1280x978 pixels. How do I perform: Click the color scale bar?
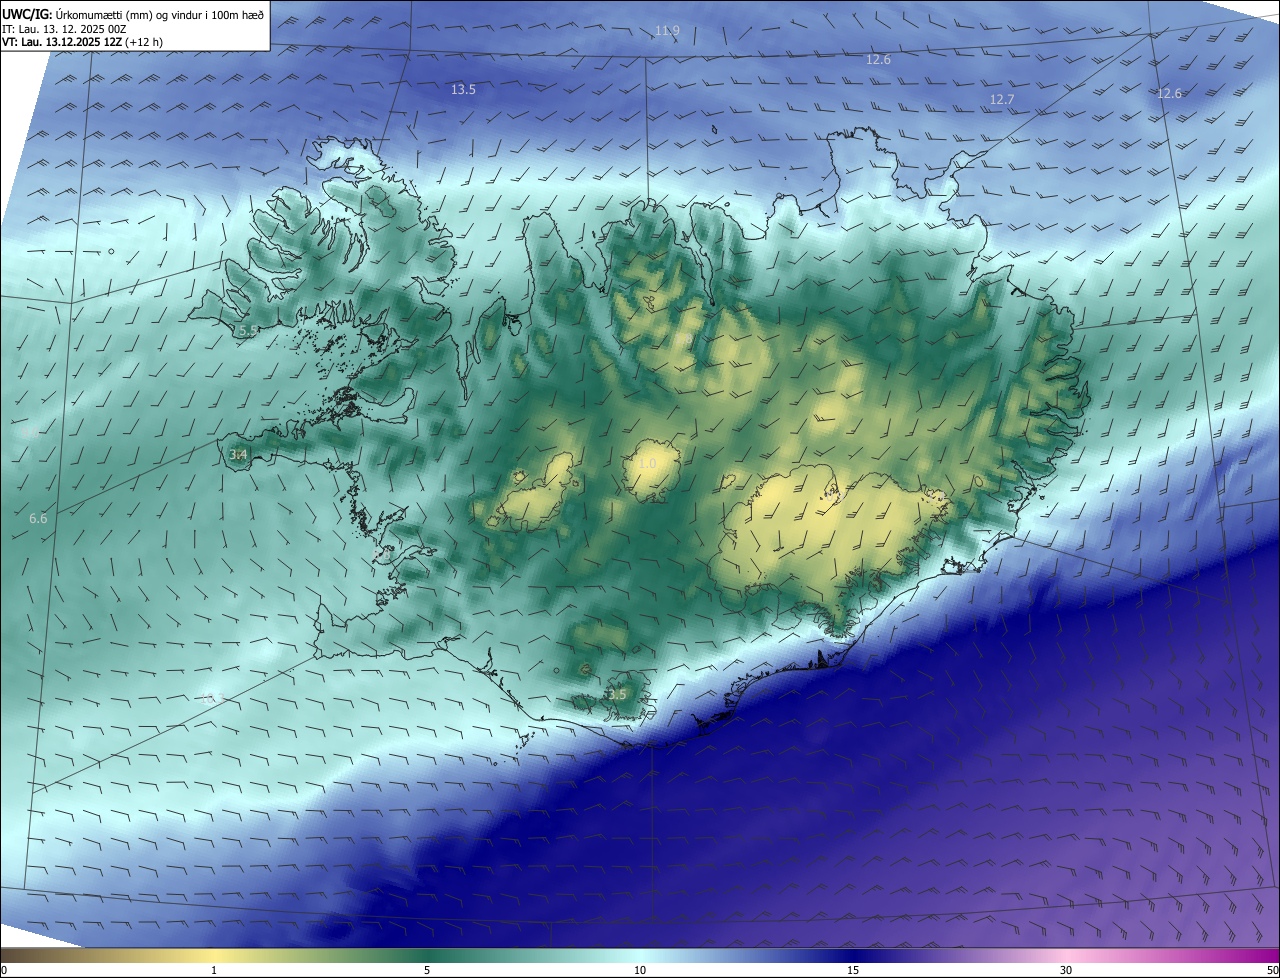[640, 955]
